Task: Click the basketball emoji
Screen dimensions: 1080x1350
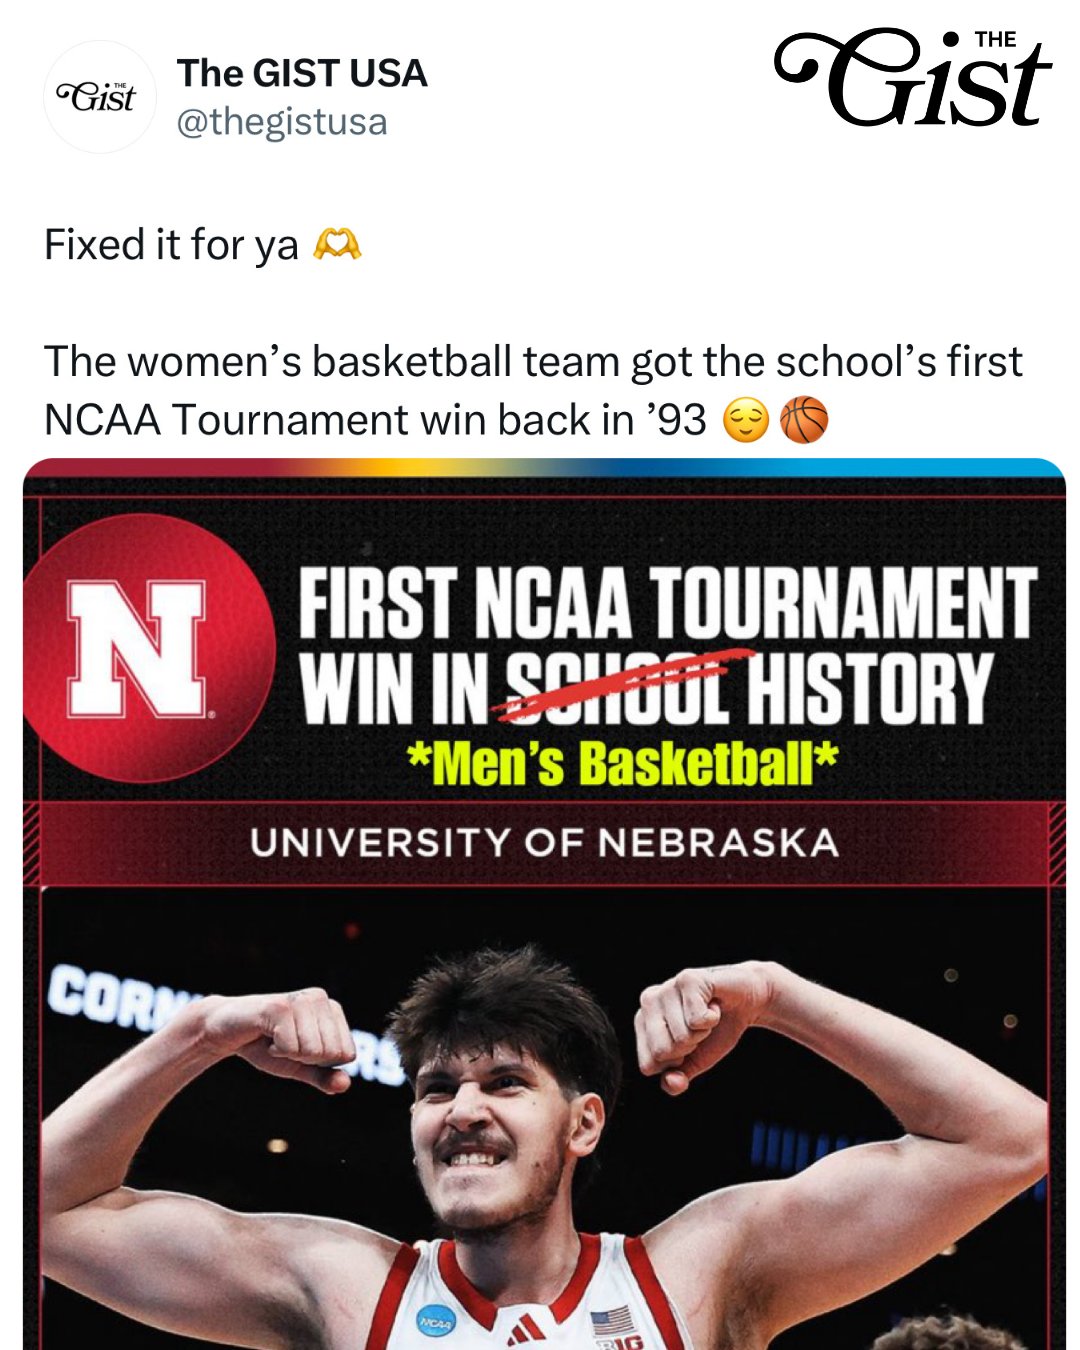Action: click(x=804, y=420)
